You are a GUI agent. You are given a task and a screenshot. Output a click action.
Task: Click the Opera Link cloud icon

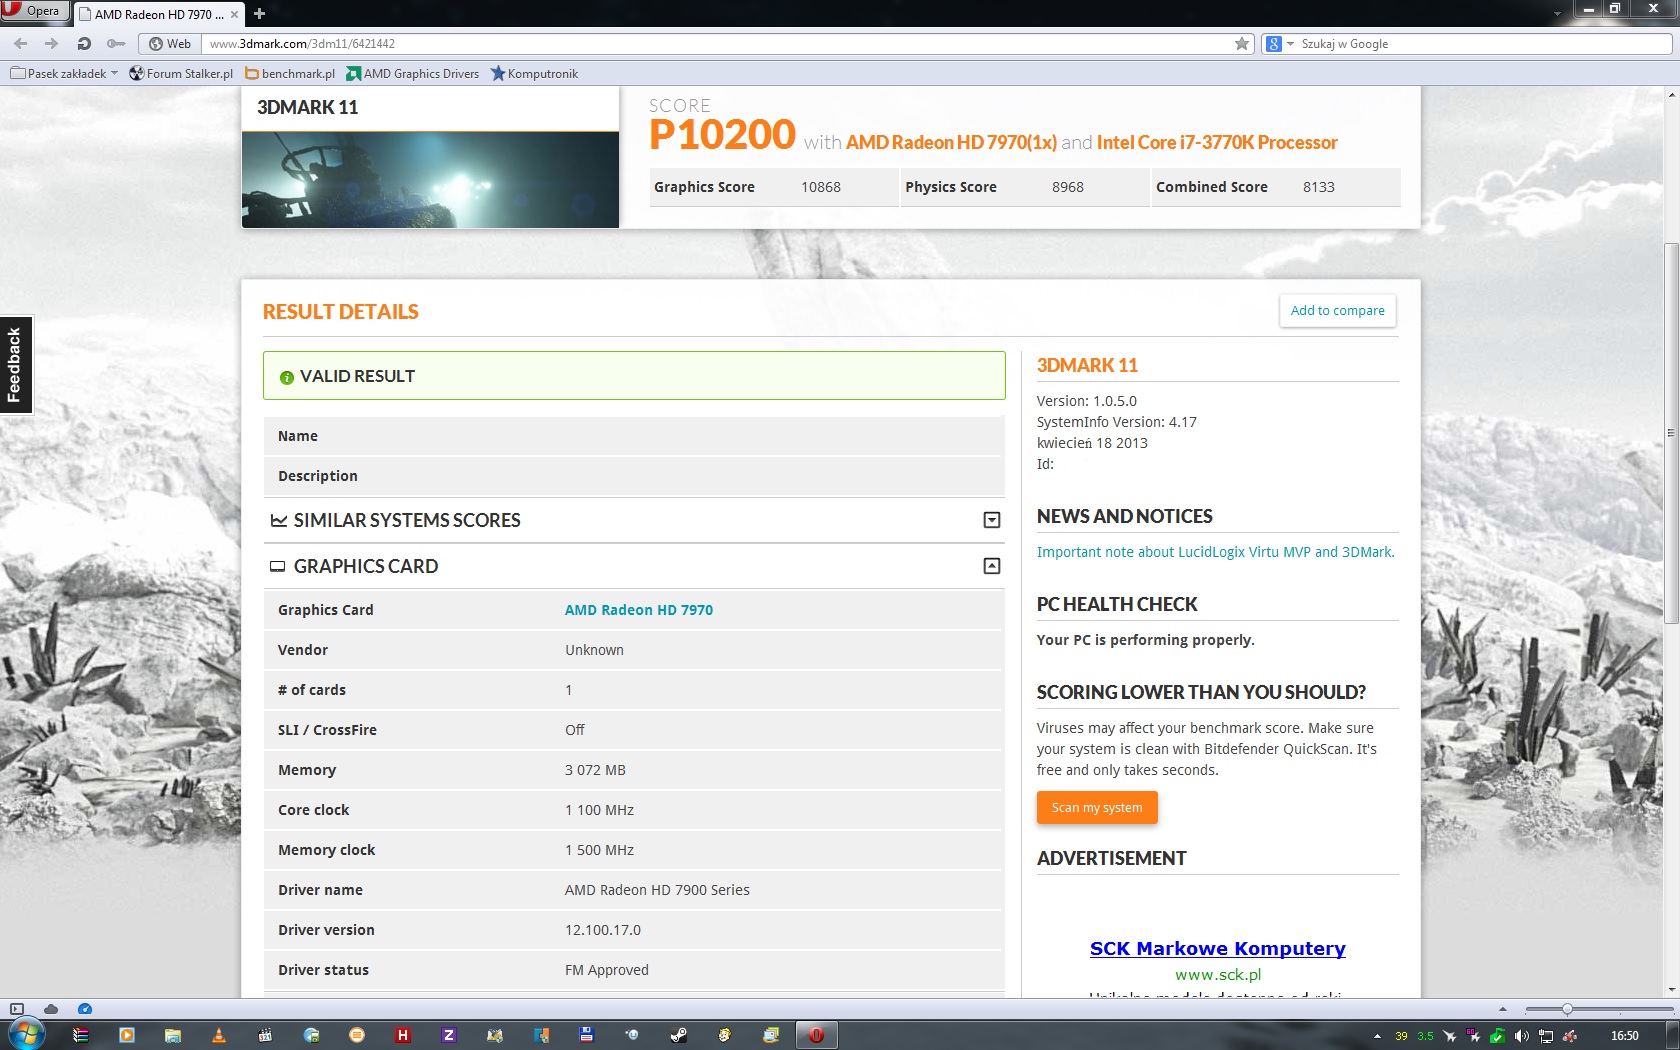pyautogui.click(x=51, y=1009)
